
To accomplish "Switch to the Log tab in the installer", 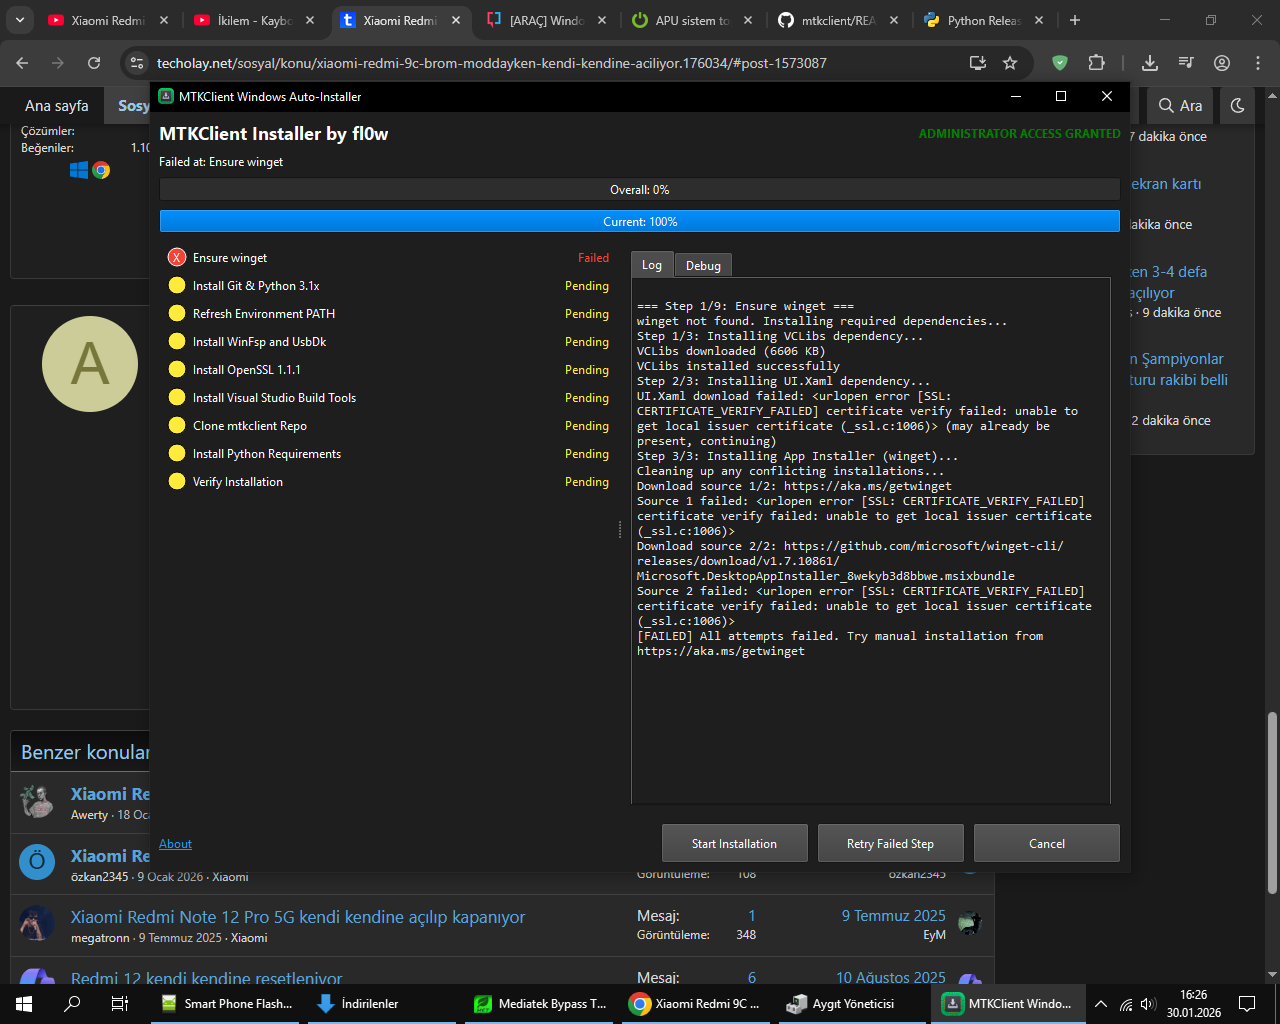I will pyautogui.click(x=652, y=265).
